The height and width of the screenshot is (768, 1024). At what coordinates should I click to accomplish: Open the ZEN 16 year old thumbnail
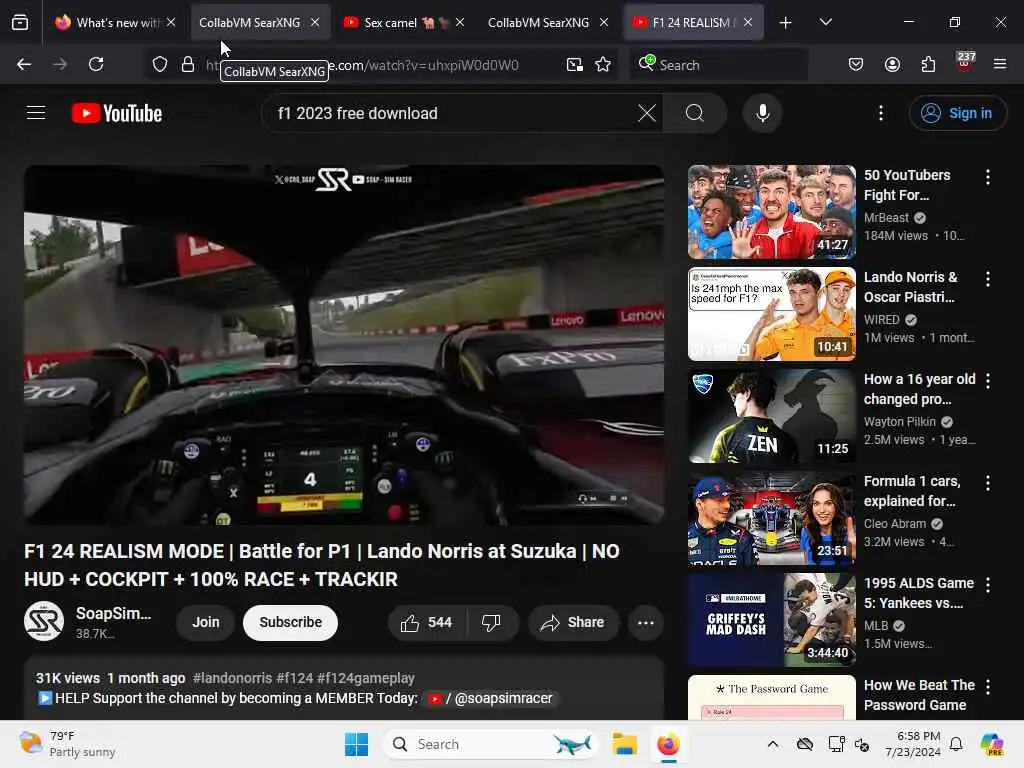(771, 415)
